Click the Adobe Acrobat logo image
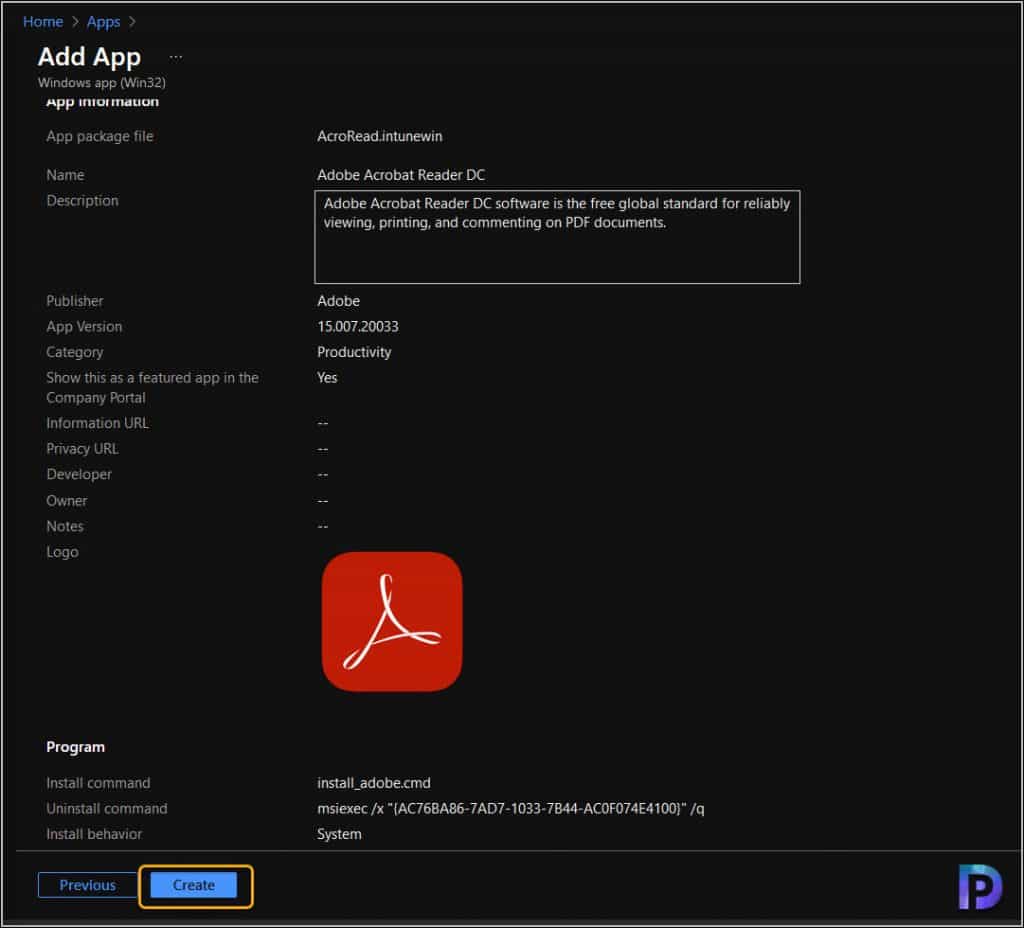Screen dimensions: 1024x928 (x=392, y=621)
